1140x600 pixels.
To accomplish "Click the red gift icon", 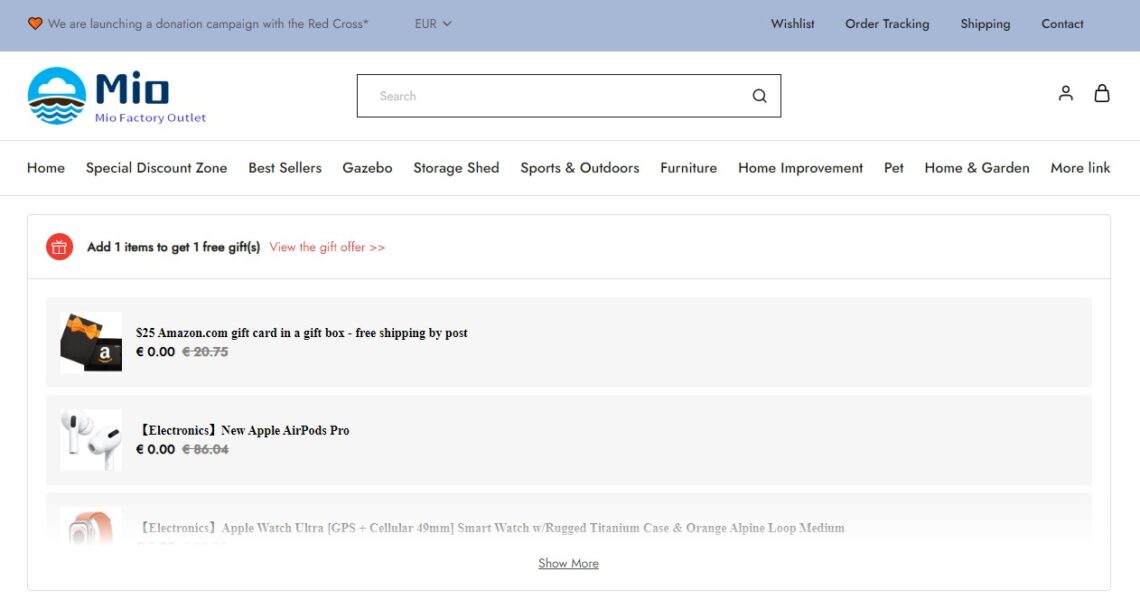I will coord(59,246).
